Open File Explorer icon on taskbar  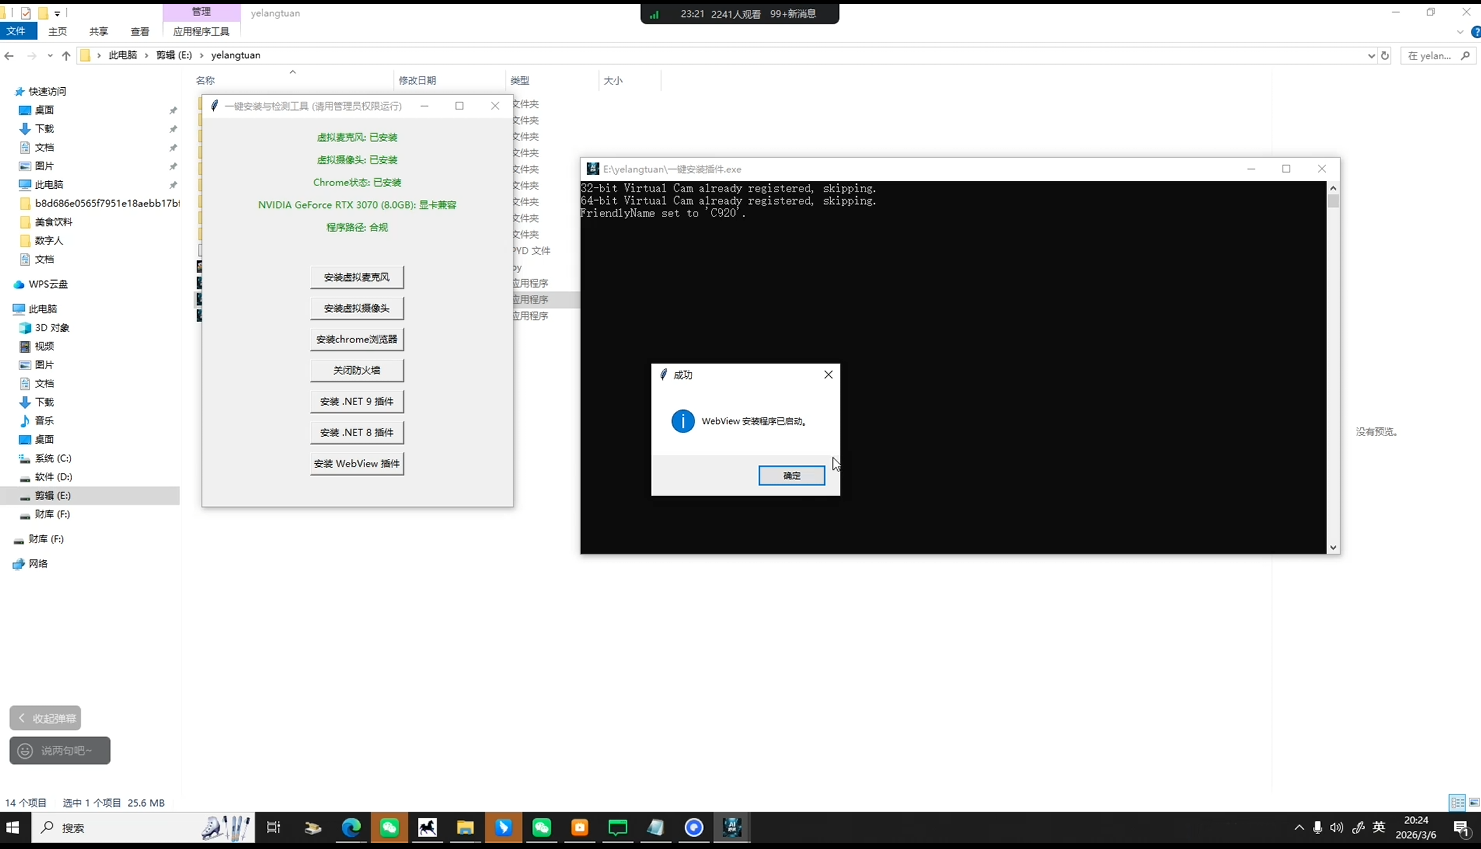pyautogui.click(x=465, y=828)
